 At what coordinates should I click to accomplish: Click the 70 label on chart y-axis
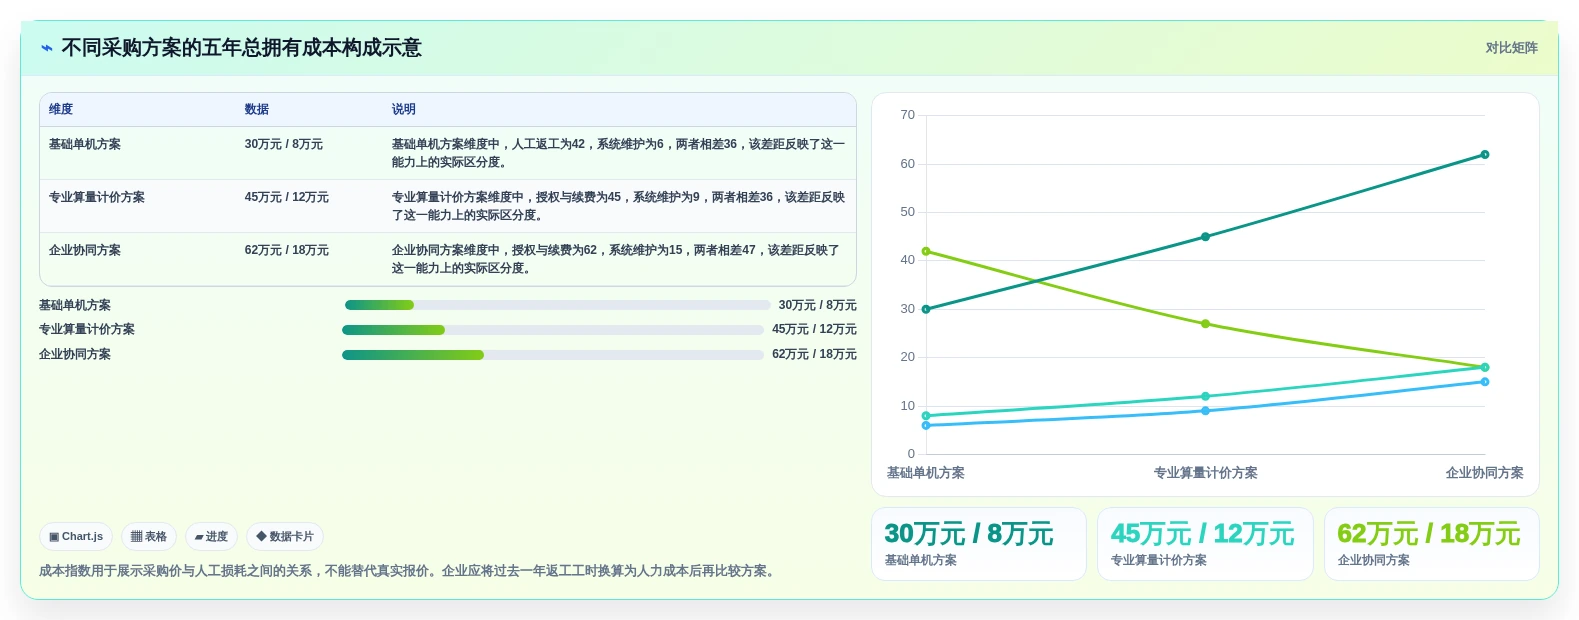tap(907, 115)
